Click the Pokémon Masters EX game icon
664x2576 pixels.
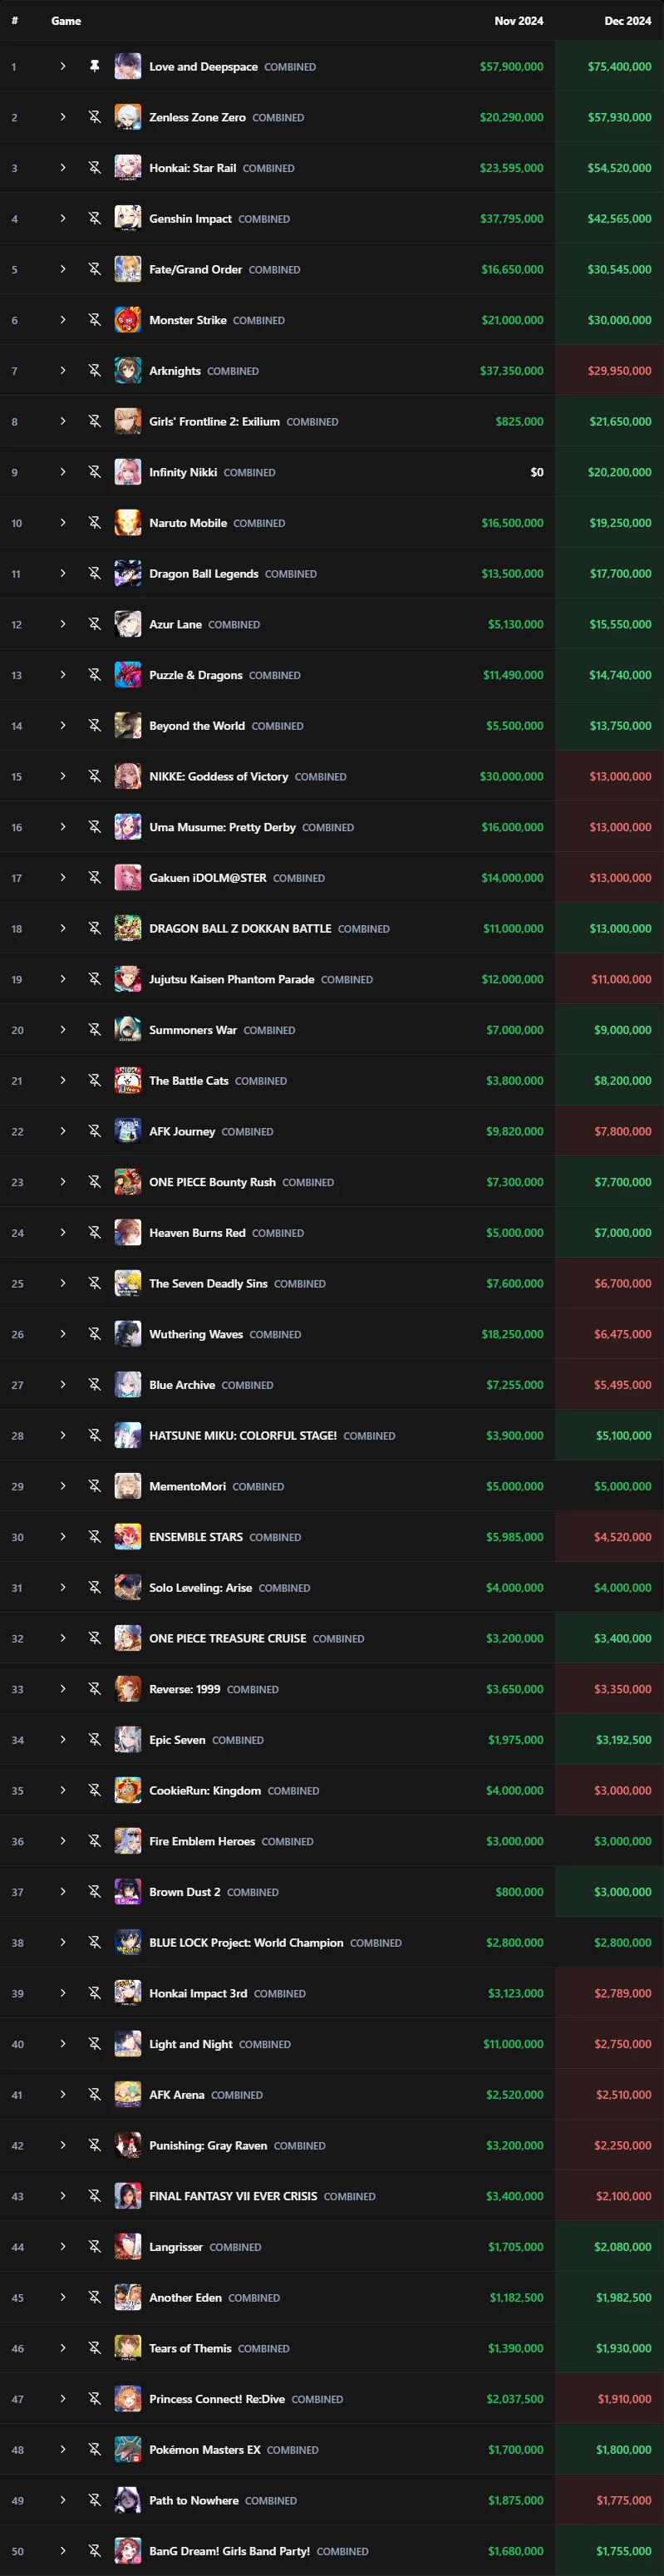(127, 2449)
